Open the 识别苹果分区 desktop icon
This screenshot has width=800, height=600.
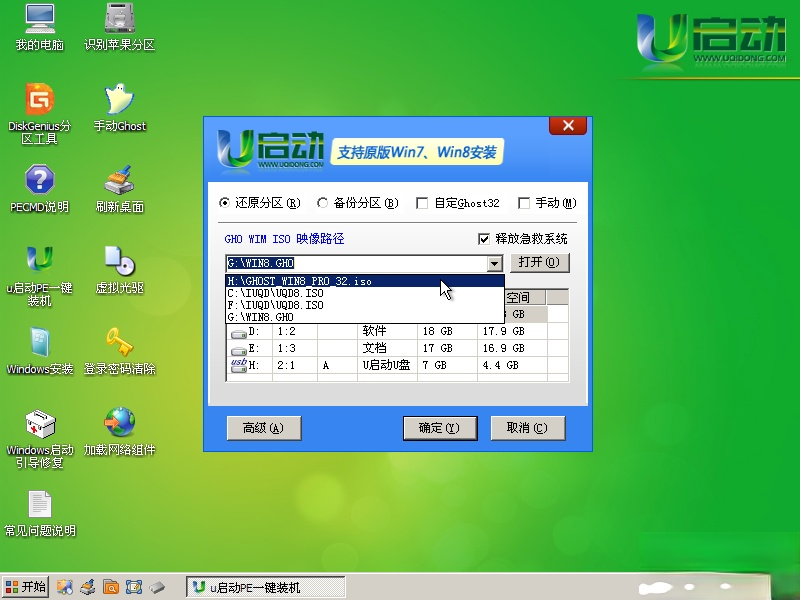[119, 28]
